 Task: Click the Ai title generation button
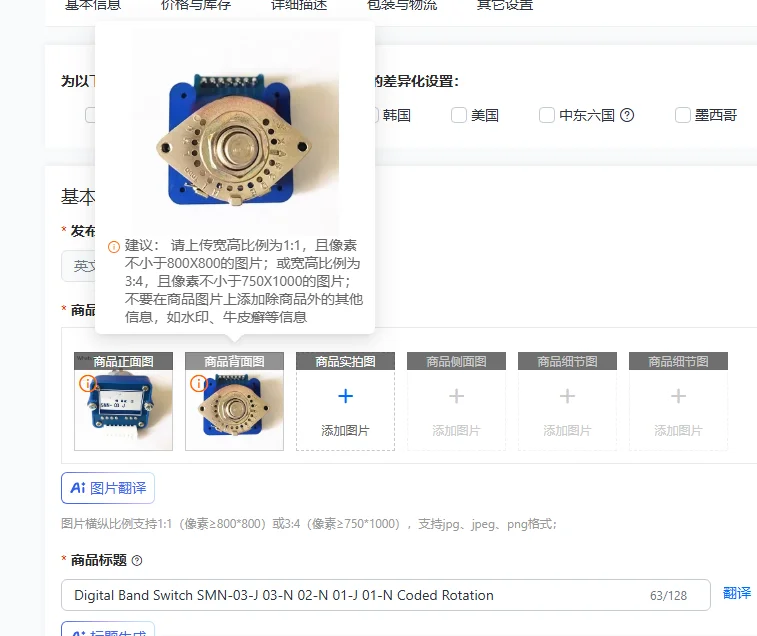(x=108, y=629)
